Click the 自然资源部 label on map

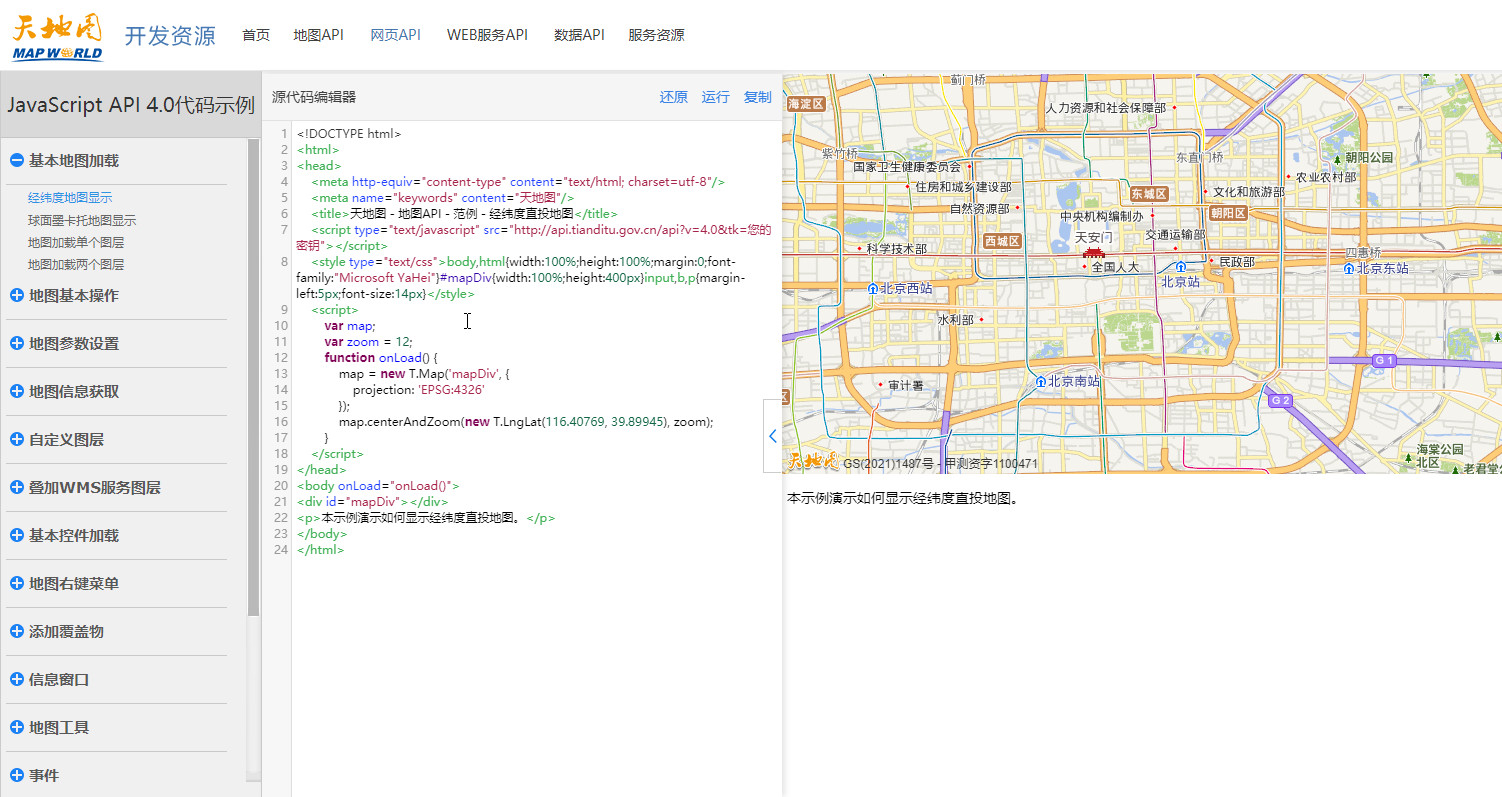(980, 209)
